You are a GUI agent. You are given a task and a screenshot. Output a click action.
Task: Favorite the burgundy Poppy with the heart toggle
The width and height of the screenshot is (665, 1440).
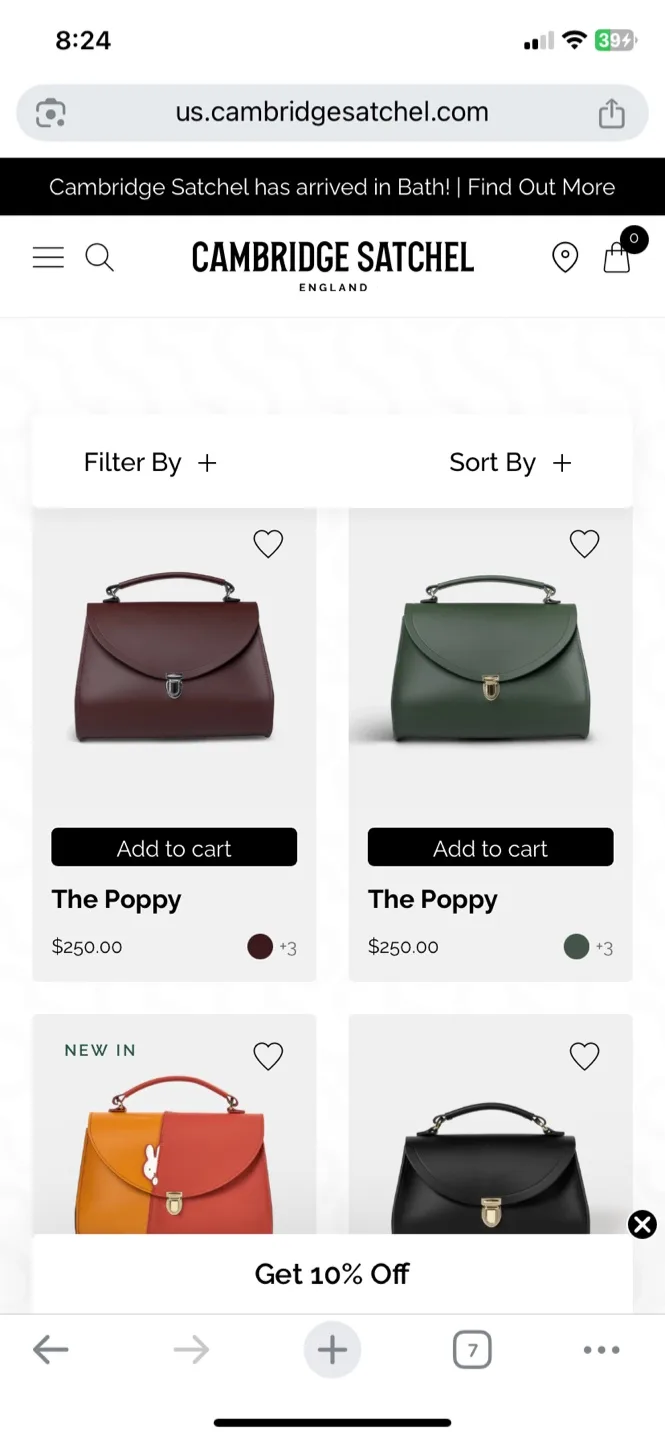[x=268, y=543]
